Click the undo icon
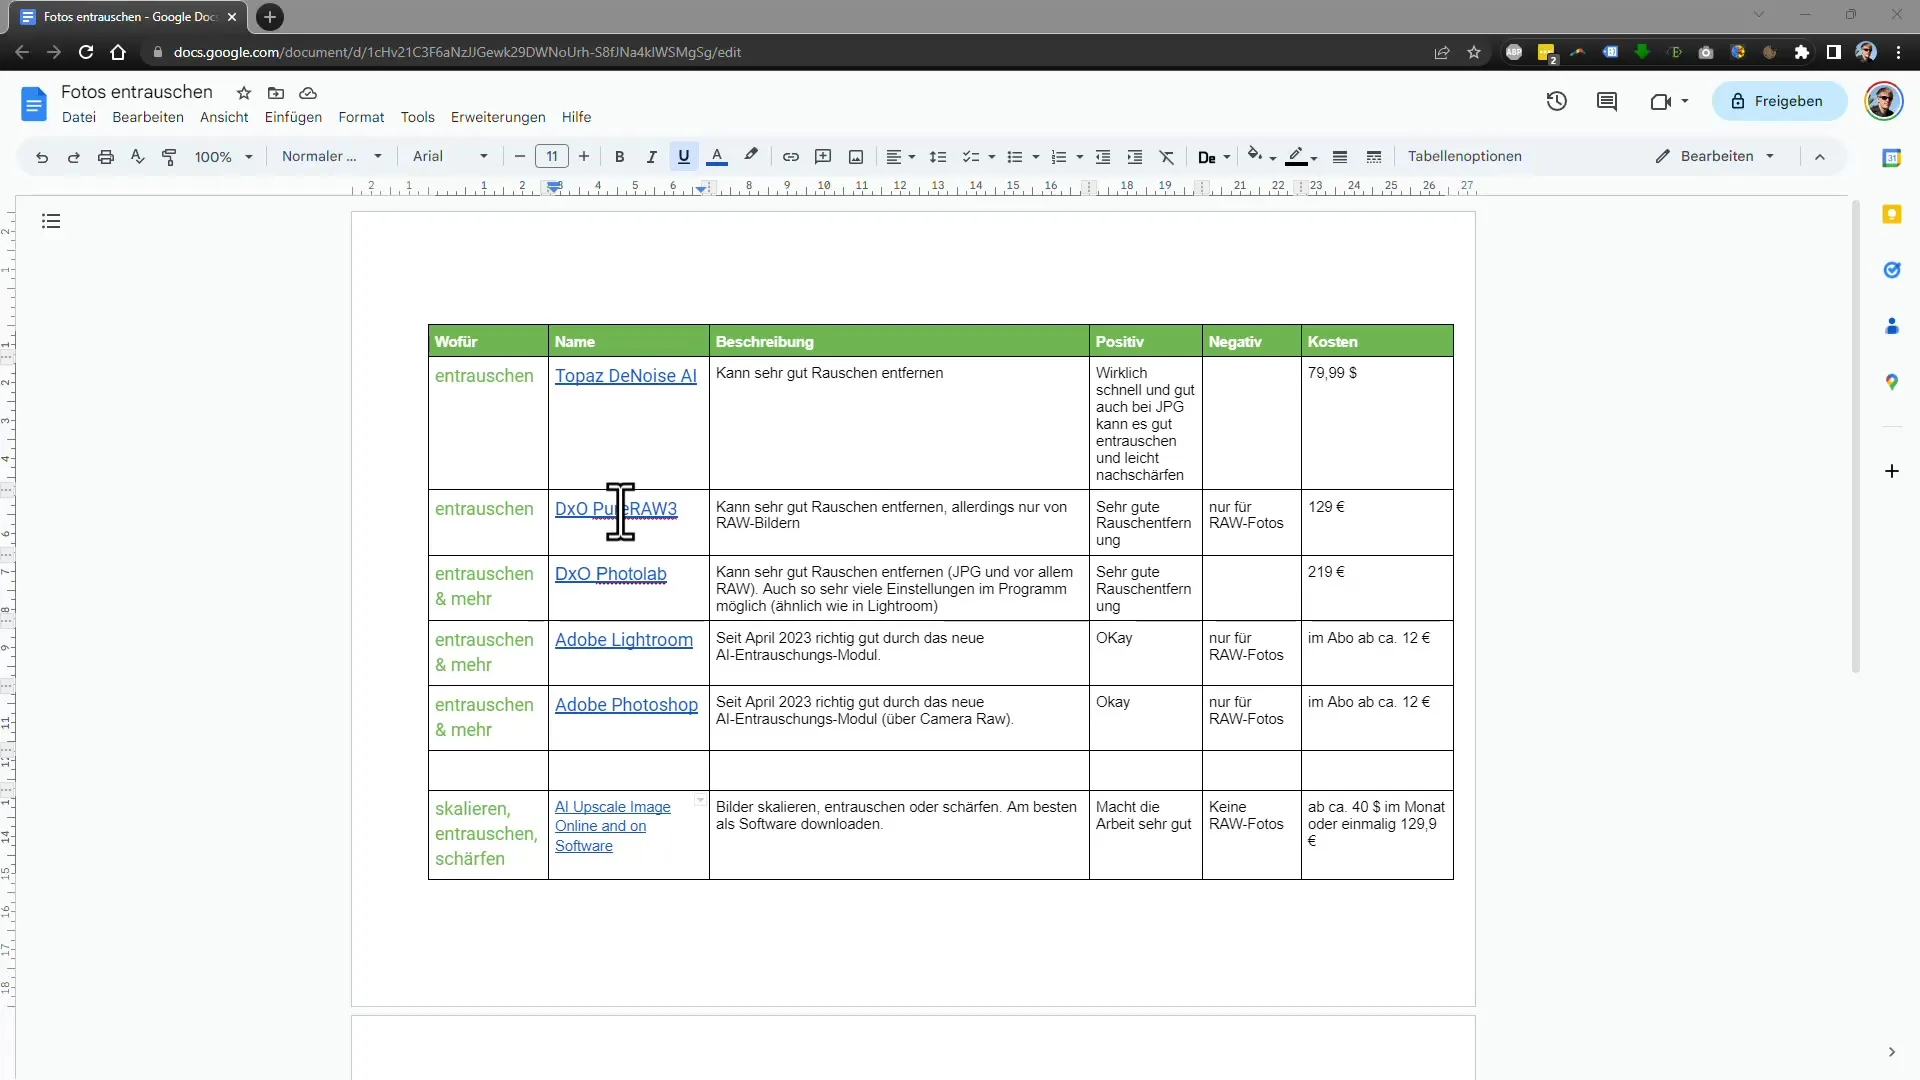The height and width of the screenshot is (1080, 1920). pos(42,156)
